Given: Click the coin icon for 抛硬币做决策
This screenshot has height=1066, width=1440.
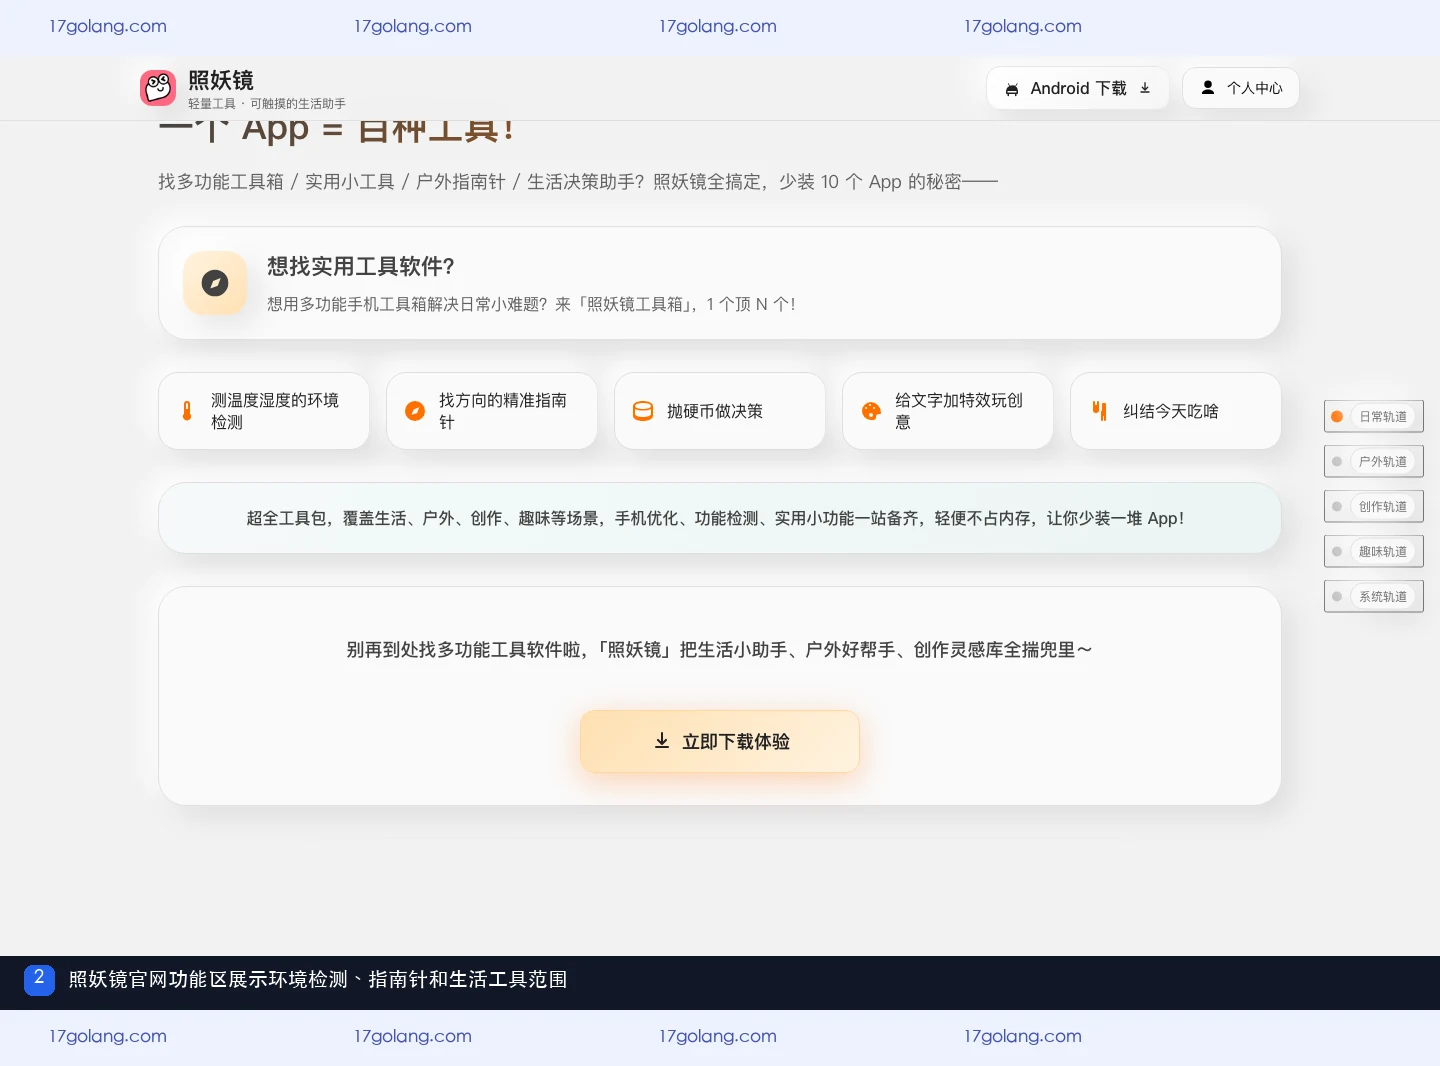Looking at the screenshot, I should click(643, 411).
